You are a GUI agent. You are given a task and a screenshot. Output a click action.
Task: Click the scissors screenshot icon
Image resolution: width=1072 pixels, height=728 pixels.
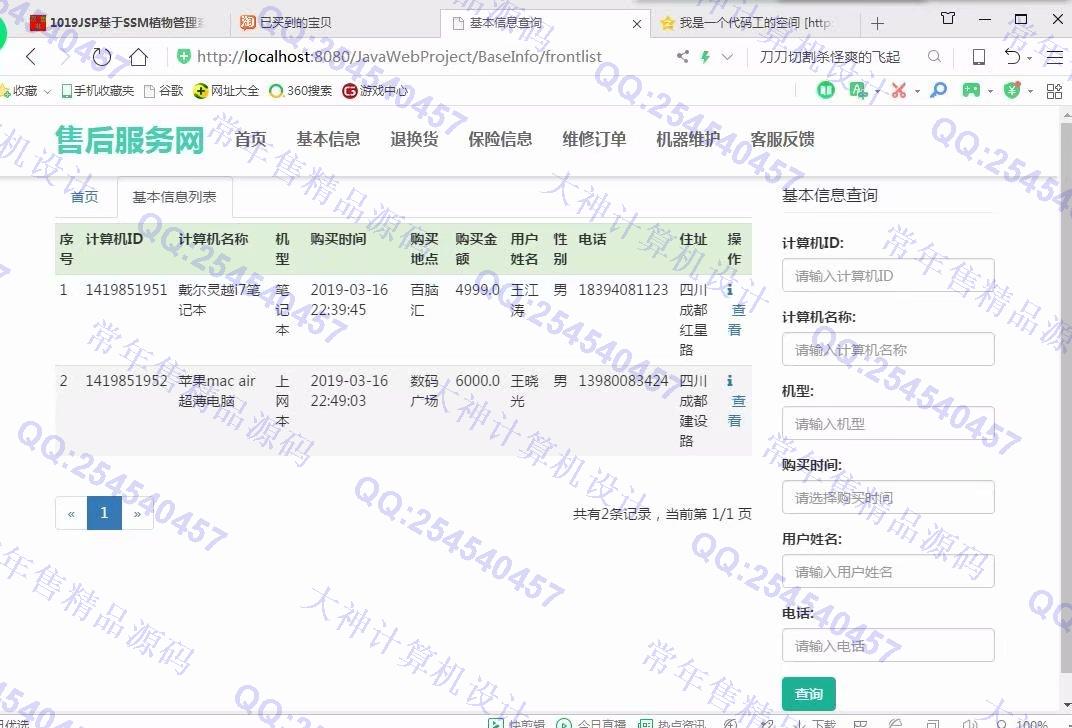898,90
